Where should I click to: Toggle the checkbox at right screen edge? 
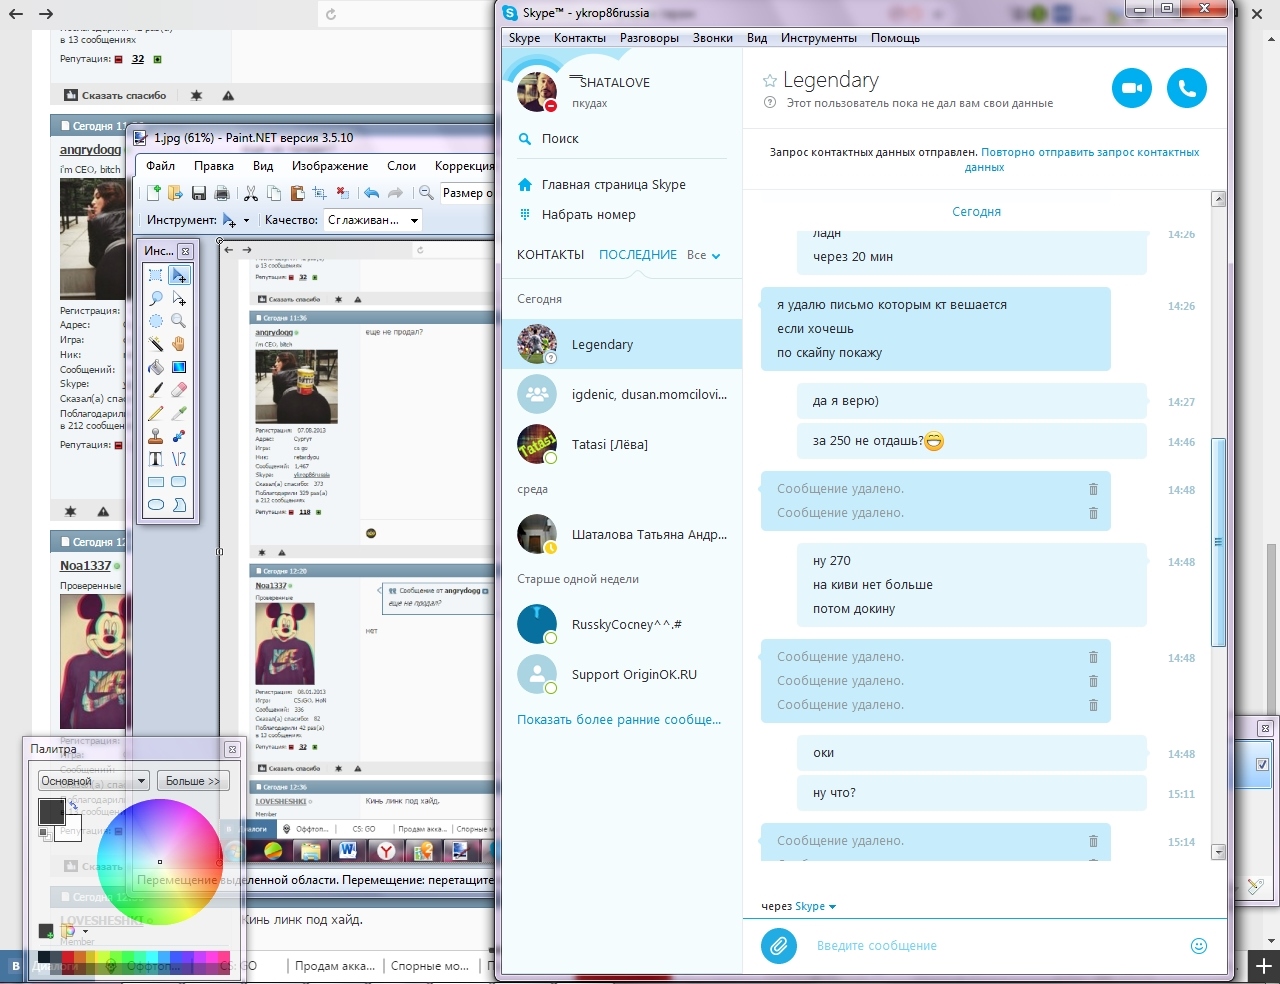(1262, 764)
